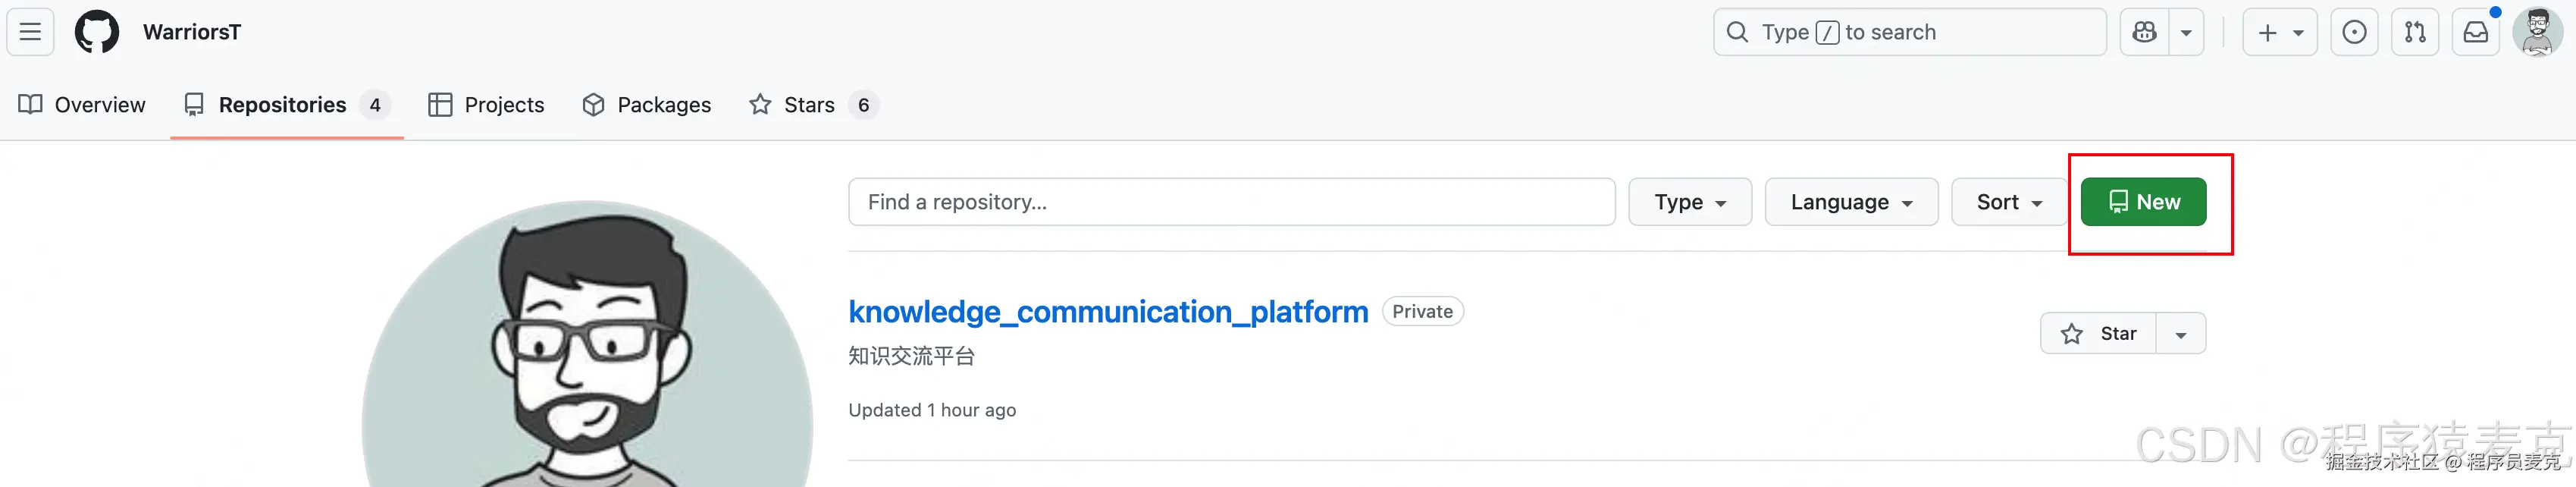The image size is (2576, 487).
Task: Click the Find a repository field
Action: click(1231, 202)
